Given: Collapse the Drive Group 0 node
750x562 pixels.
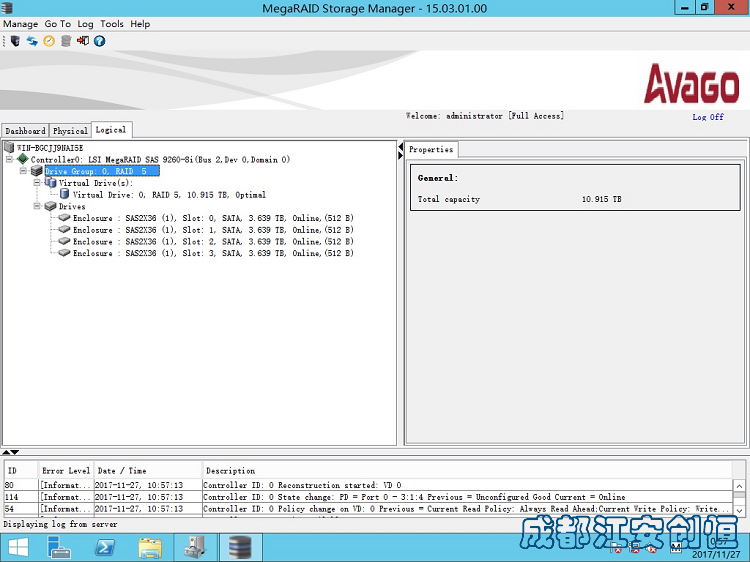Looking at the screenshot, I should 23,171.
